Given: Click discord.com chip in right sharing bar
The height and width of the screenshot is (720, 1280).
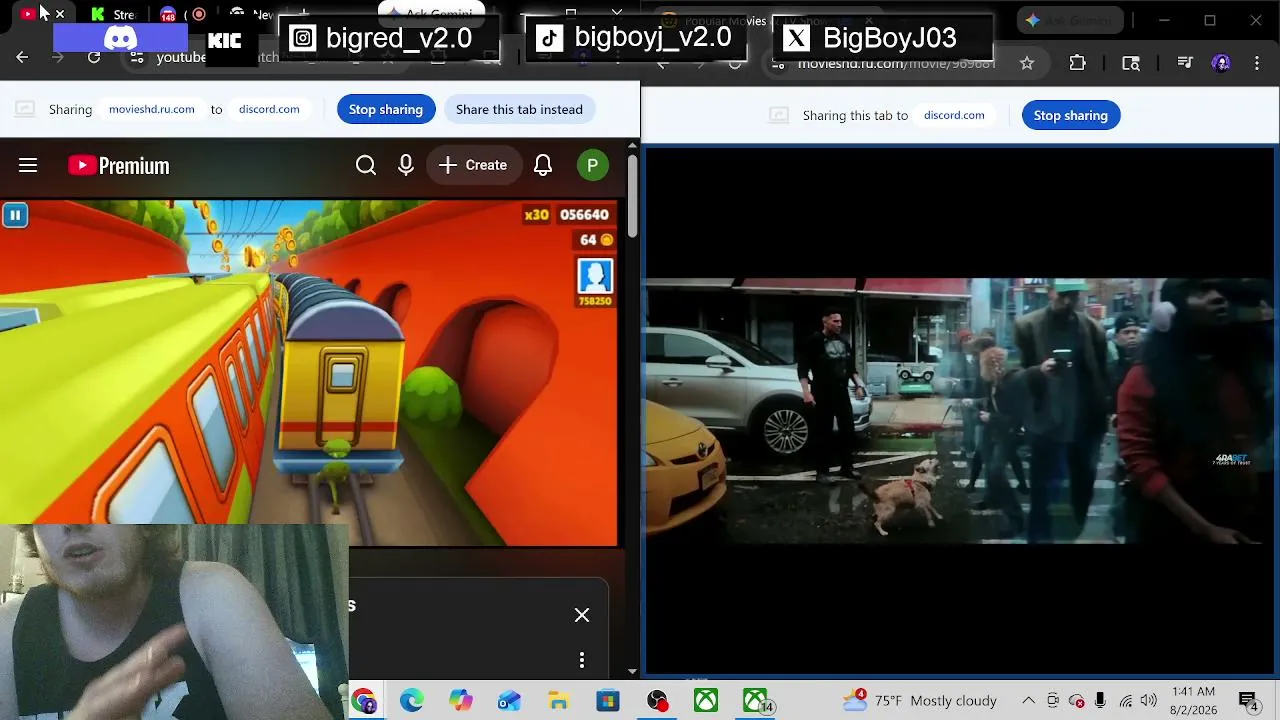Looking at the screenshot, I should pyautogui.click(x=954, y=115).
